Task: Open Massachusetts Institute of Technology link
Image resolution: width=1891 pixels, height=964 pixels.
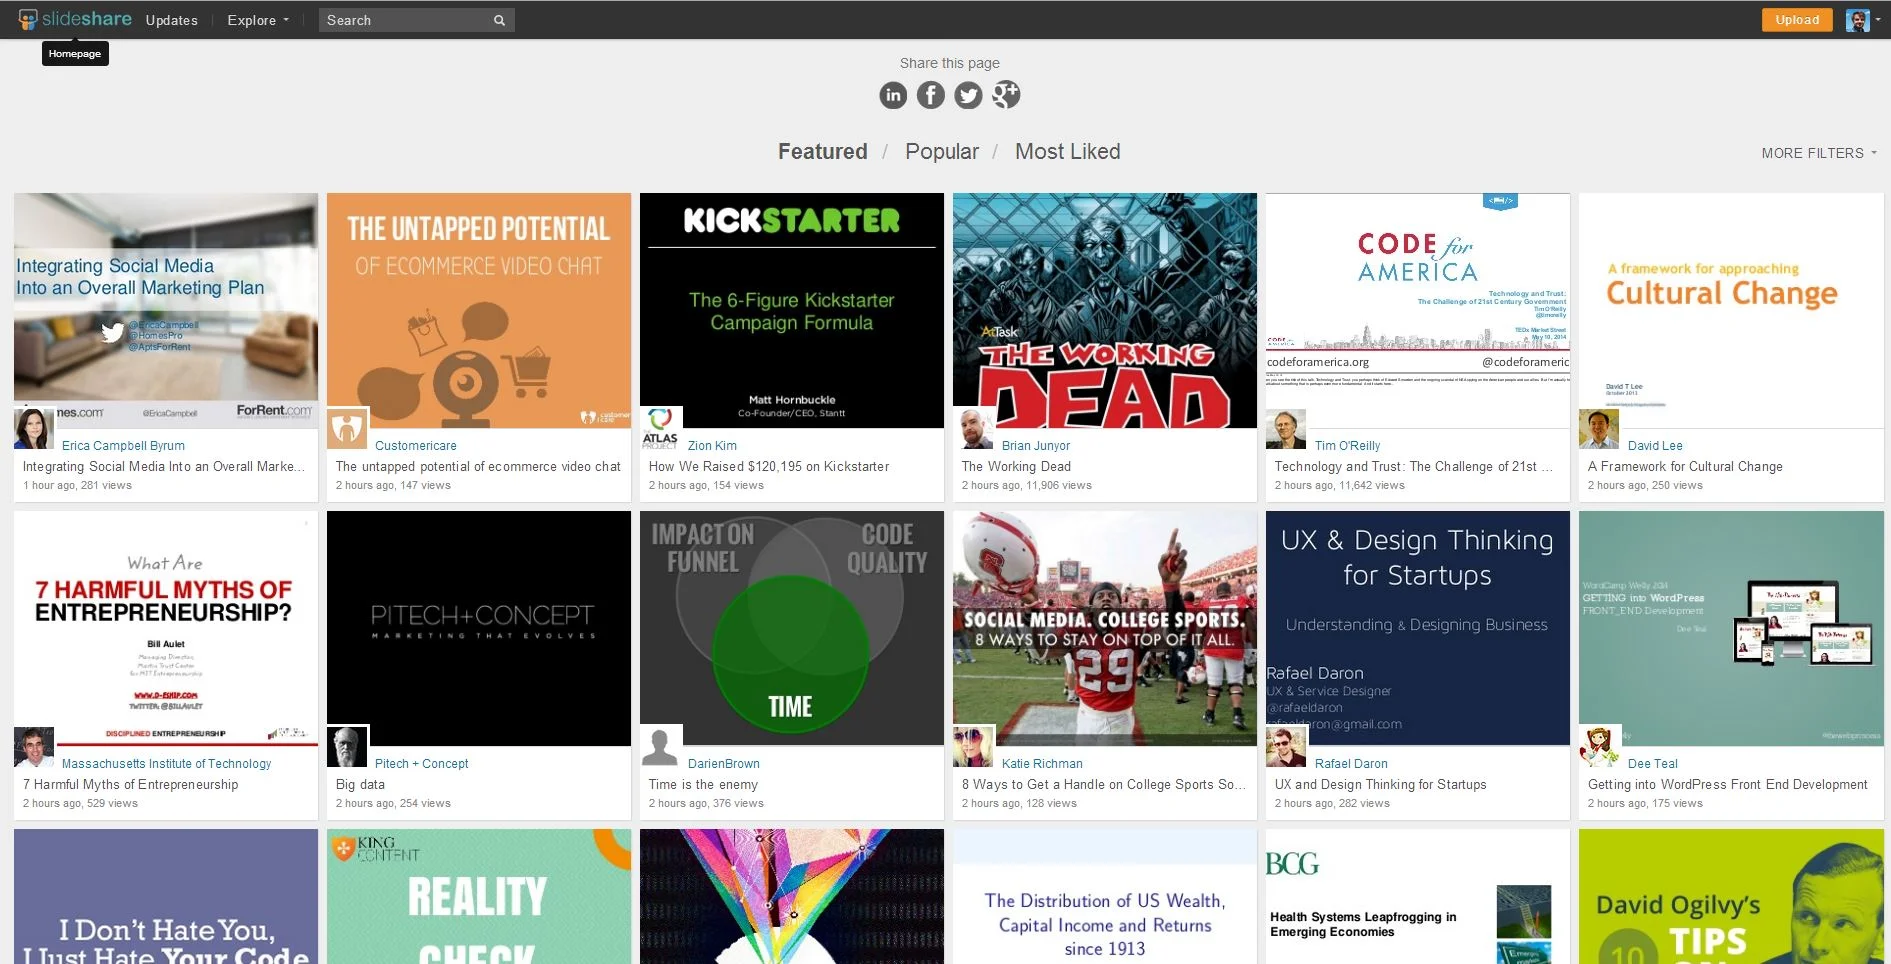Action: point(166,764)
